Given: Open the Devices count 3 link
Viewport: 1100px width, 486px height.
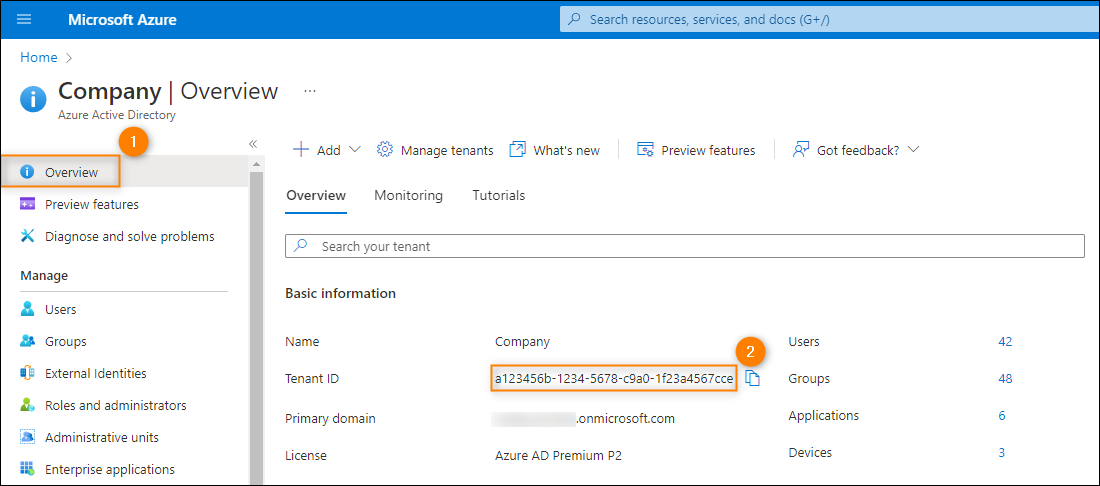Looking at the screenshot, I should [1002, 452].
